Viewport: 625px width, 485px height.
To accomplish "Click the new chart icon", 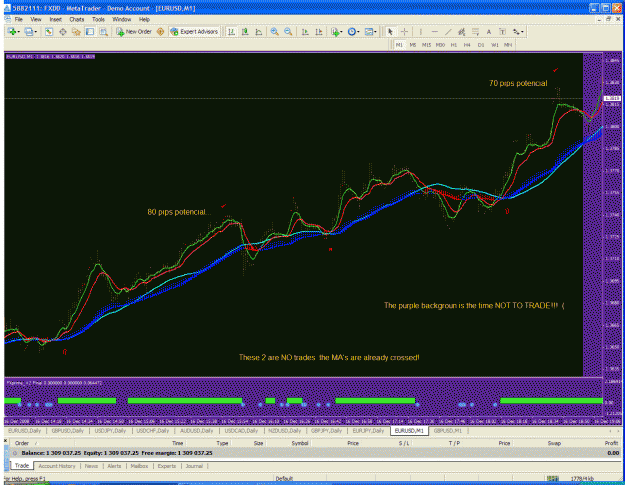I will coord(12,31).
